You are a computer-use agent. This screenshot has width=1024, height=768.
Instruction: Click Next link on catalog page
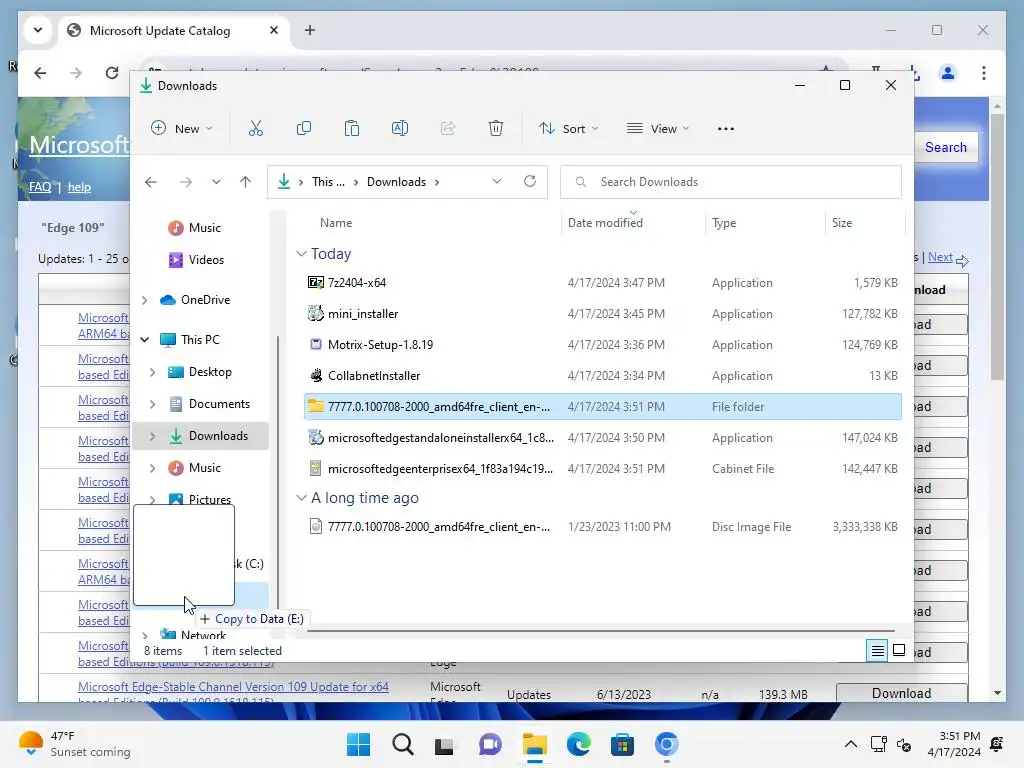pos(940,257)
